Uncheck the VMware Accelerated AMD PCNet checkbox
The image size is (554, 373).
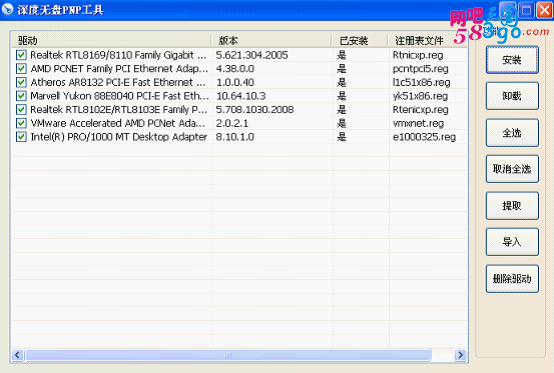point(21,123)
